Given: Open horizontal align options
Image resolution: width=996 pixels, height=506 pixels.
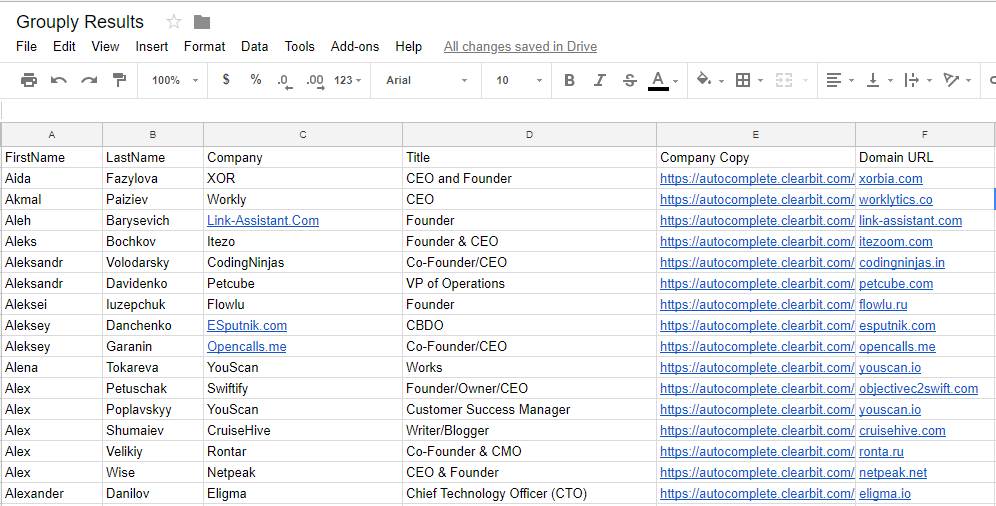Looking at the screenshot, I should (x=833, y=80).
